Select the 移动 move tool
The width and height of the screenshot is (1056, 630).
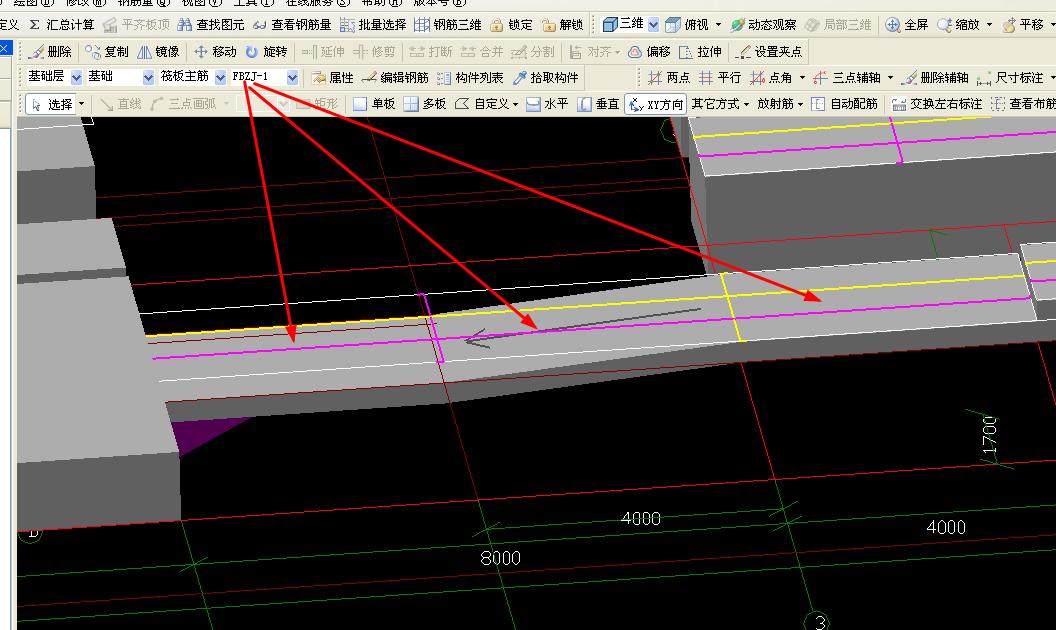pos(216,52)
